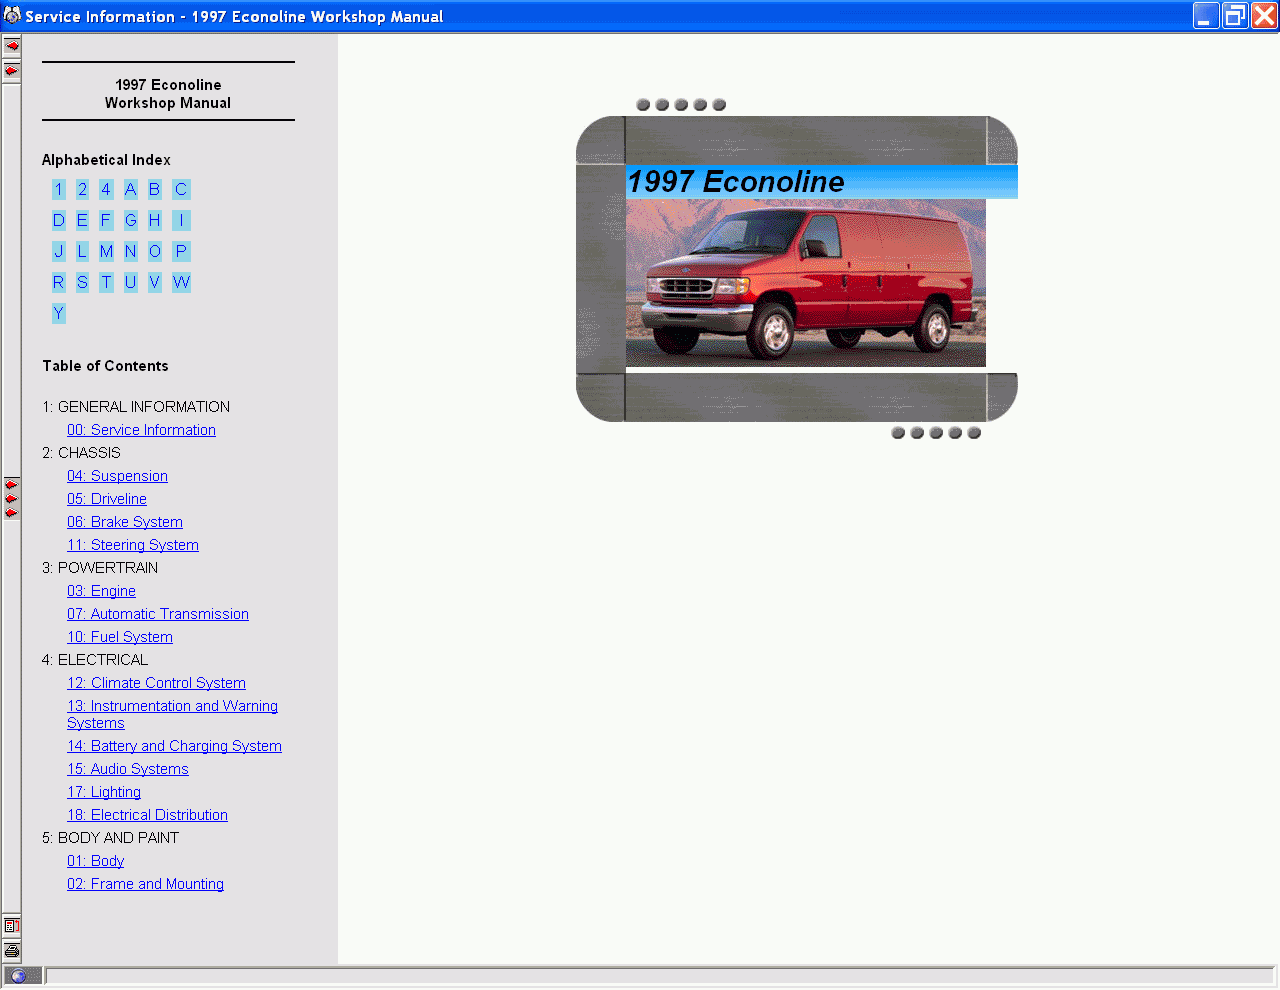
Task: Jump to index letter E
Action: coord(82,220)
